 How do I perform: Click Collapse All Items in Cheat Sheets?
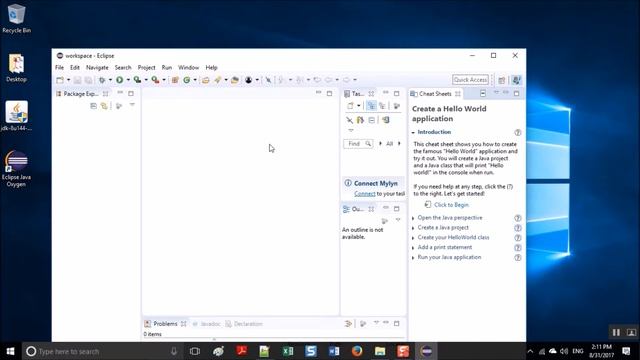click(483, 94)
